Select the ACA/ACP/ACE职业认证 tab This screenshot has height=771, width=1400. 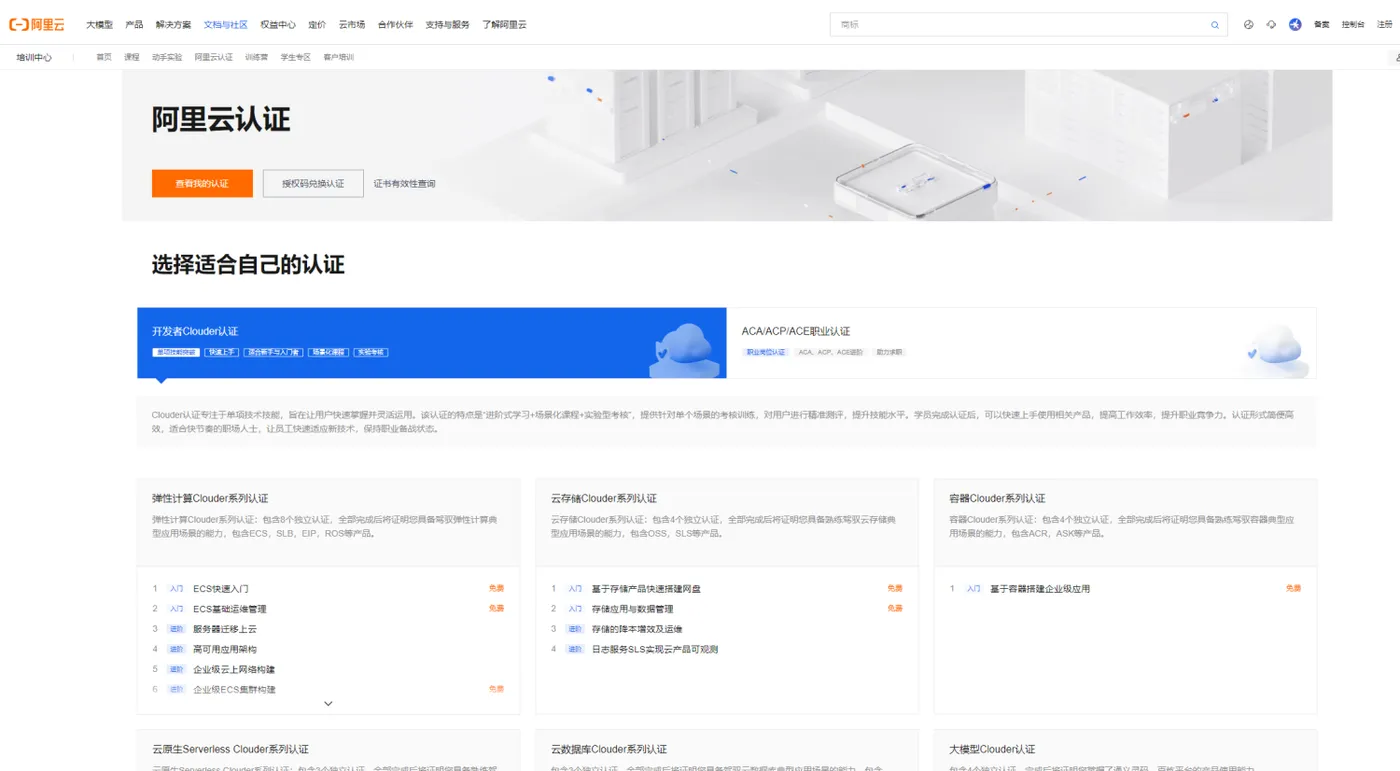(1021, 343)
